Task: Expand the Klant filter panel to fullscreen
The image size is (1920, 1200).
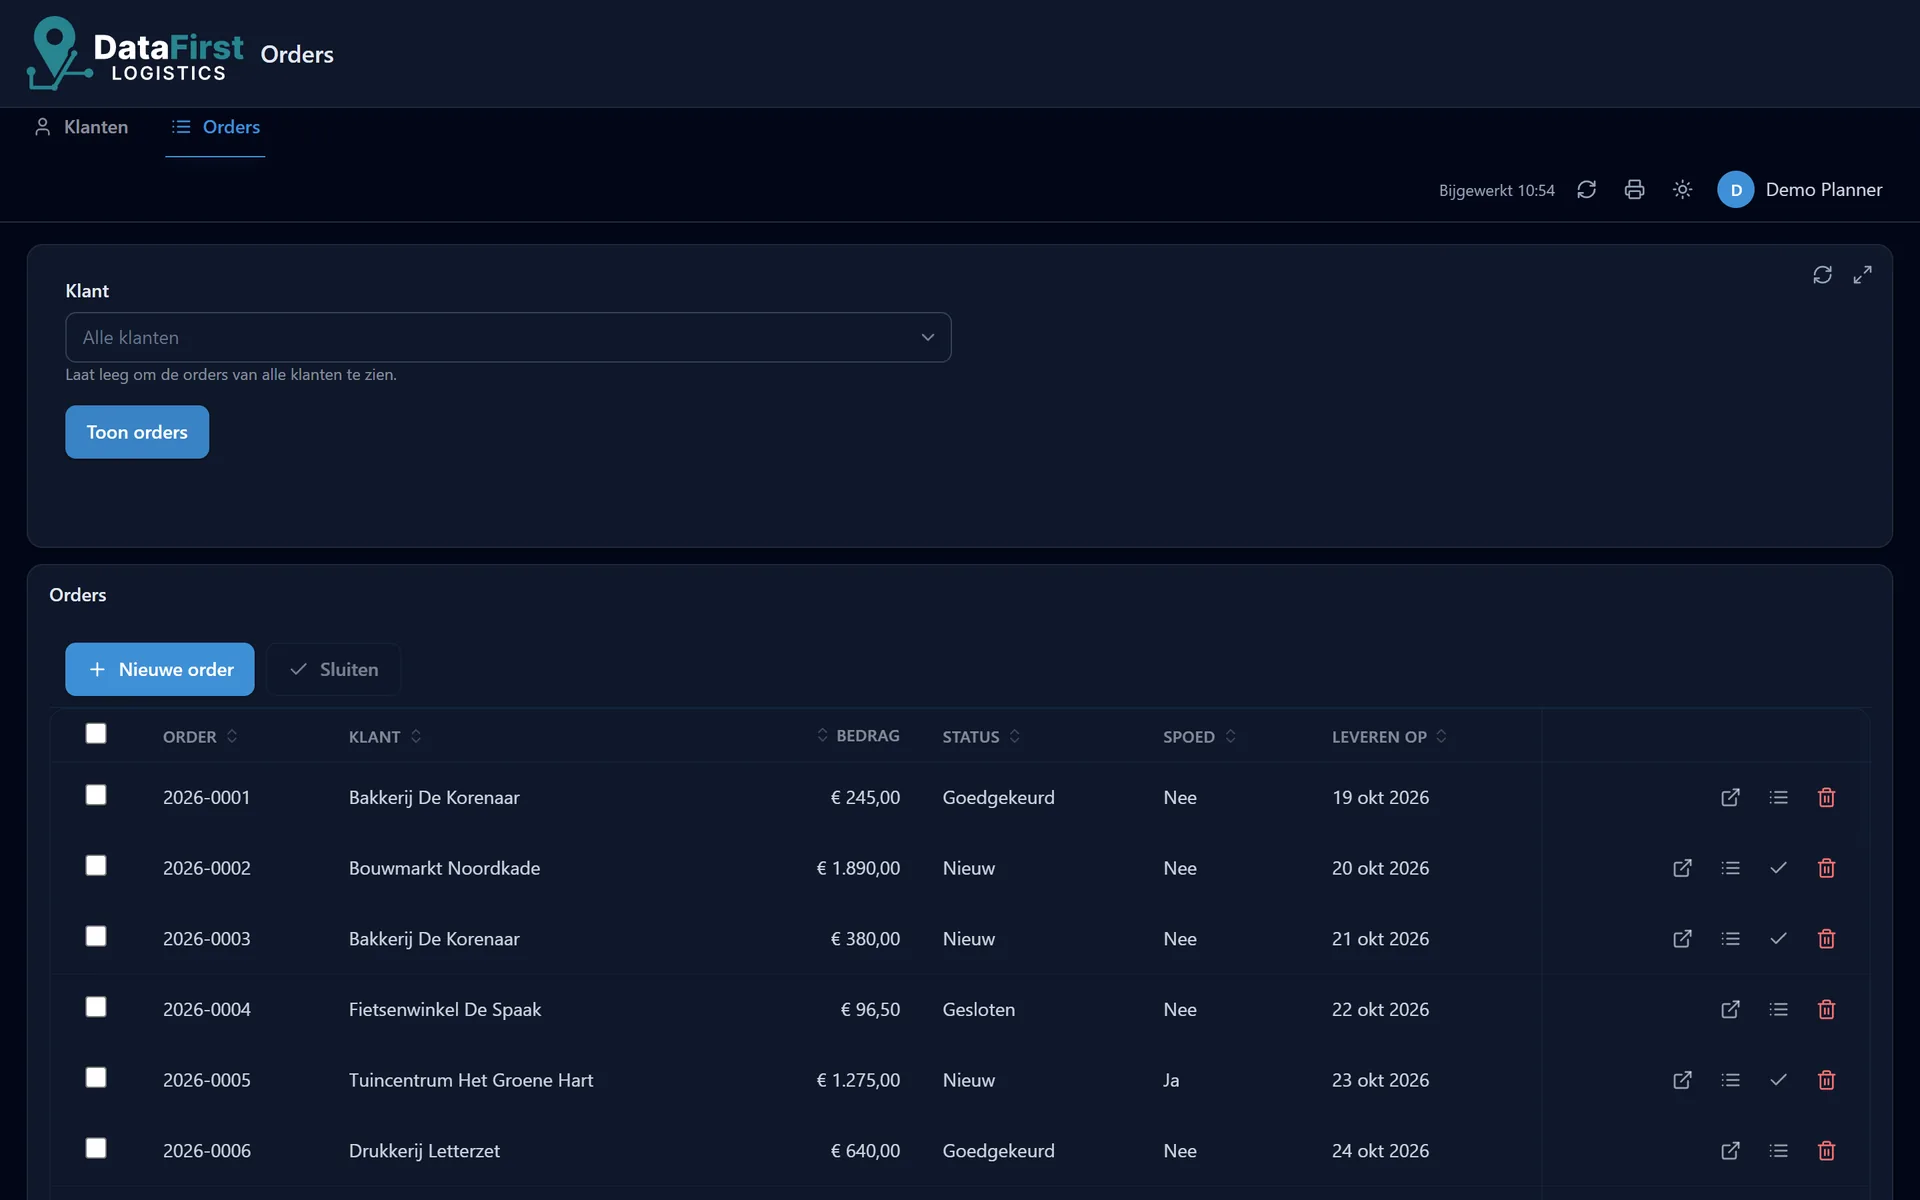Action: pos(1862,275)
